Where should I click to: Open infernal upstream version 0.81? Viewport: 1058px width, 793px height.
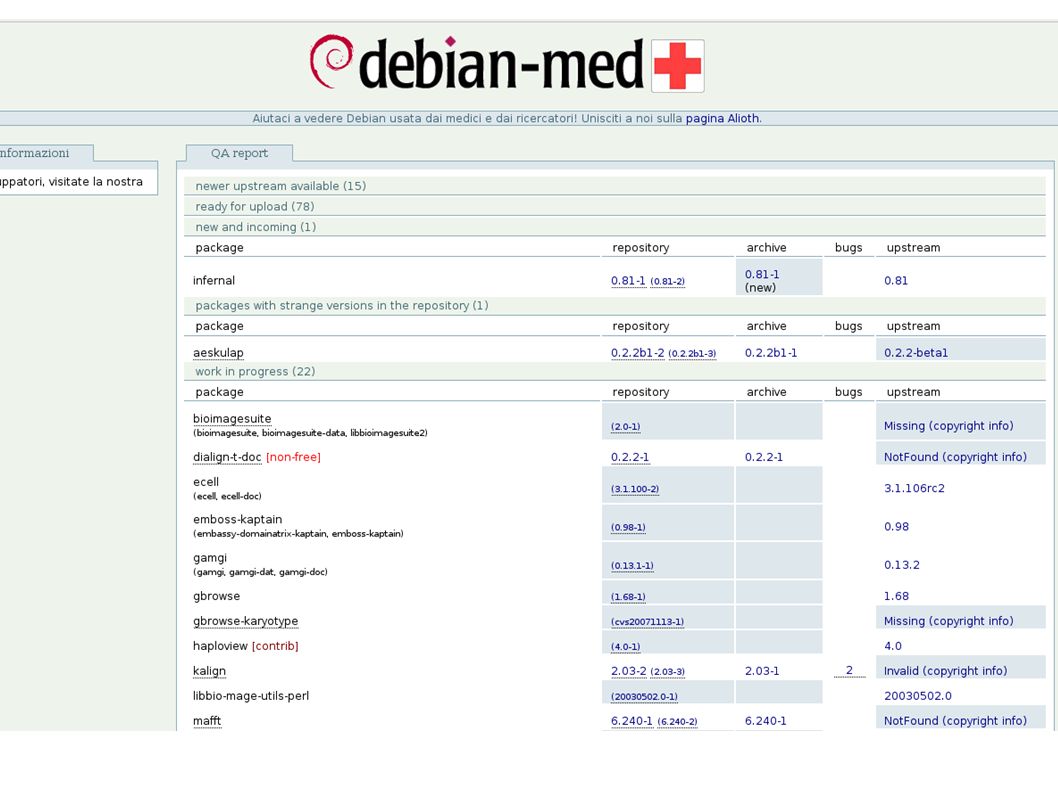point(896,281)
